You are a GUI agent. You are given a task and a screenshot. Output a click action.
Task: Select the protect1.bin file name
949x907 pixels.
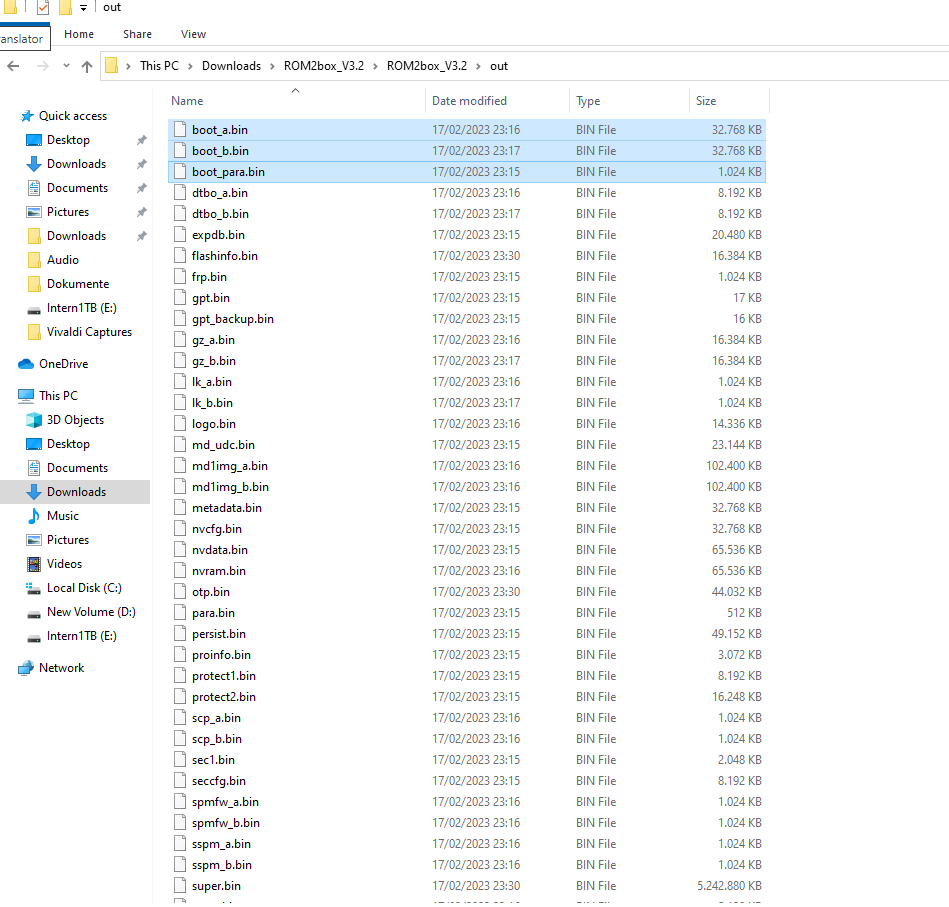click(x=224, y=675)
